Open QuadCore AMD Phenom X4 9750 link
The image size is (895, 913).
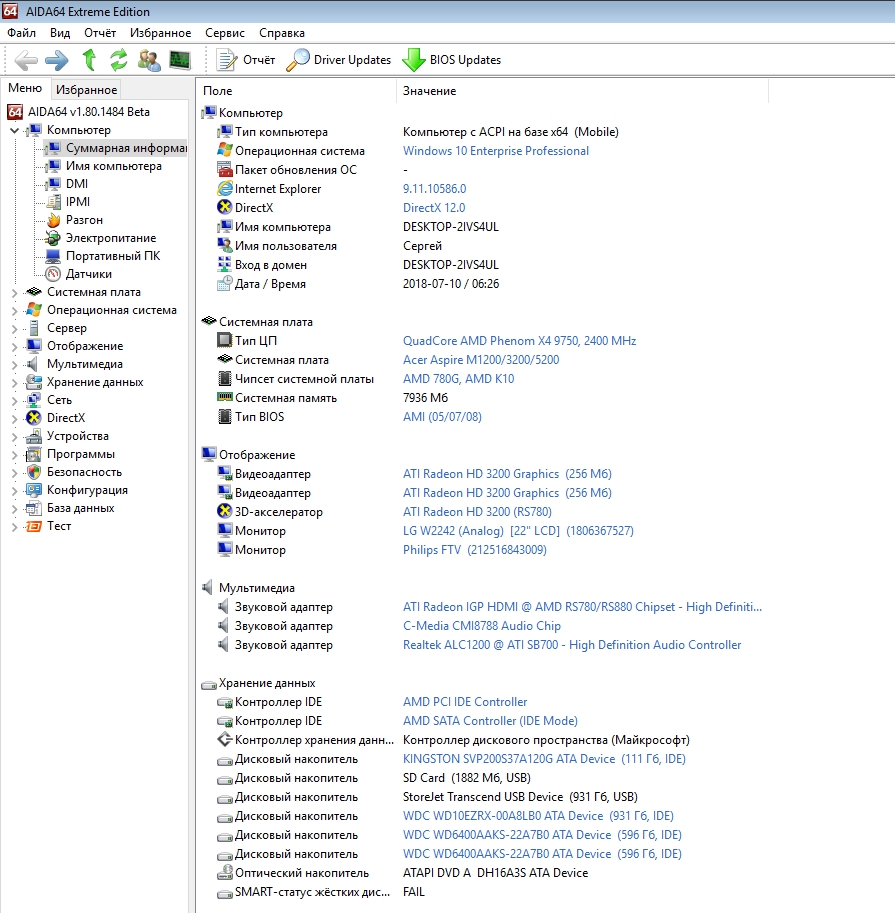(x=519, y=341)
